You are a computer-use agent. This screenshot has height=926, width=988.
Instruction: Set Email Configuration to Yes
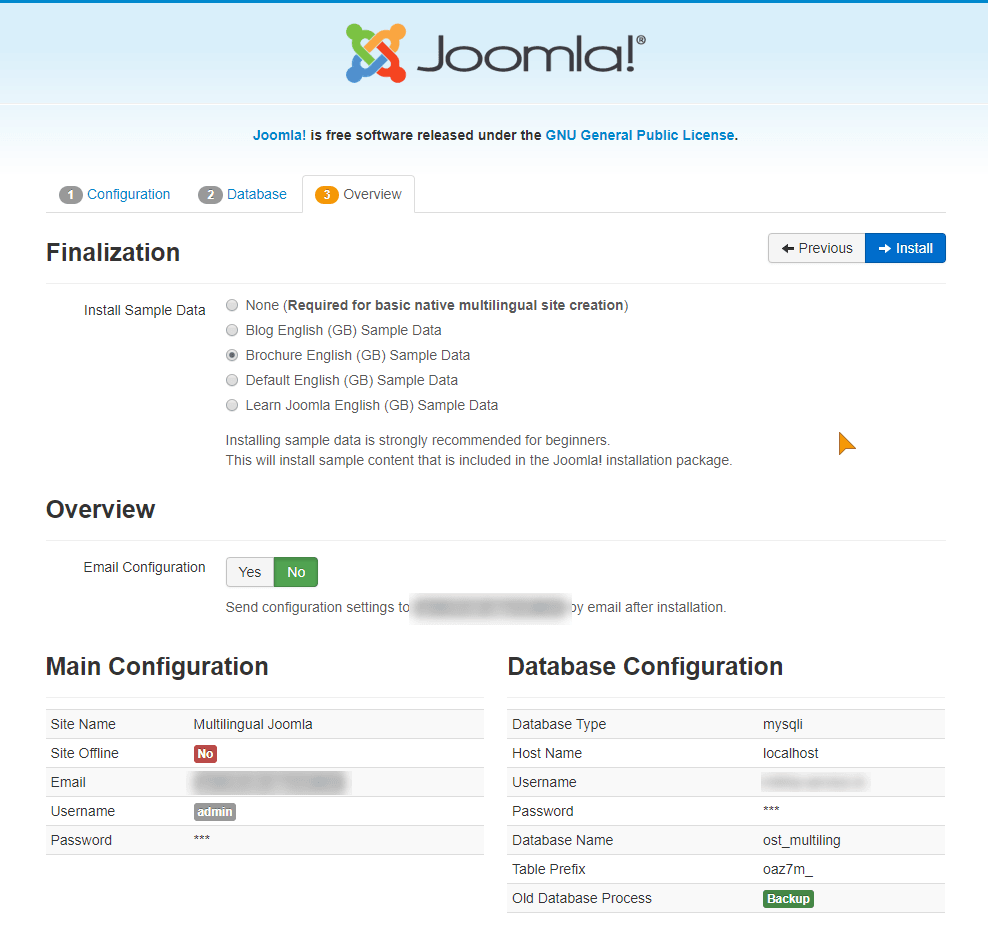(250, 572)
